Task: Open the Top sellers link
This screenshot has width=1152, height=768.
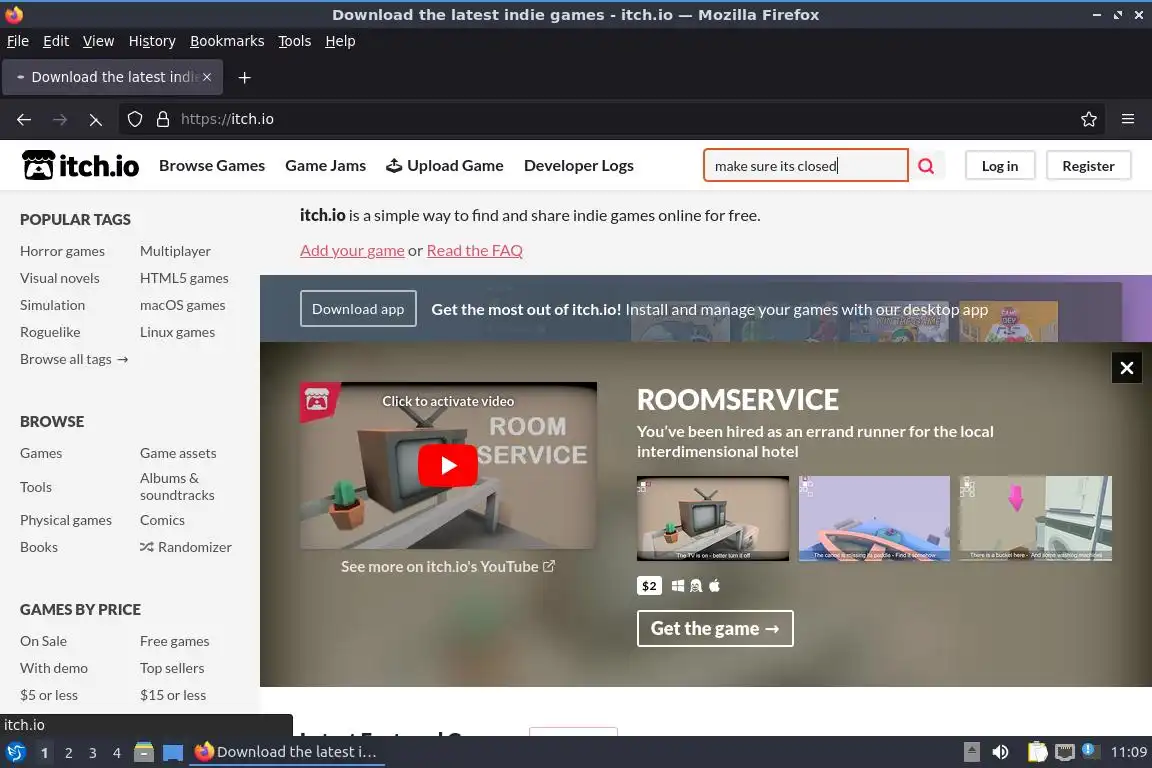Action: [x=172, y=669]
